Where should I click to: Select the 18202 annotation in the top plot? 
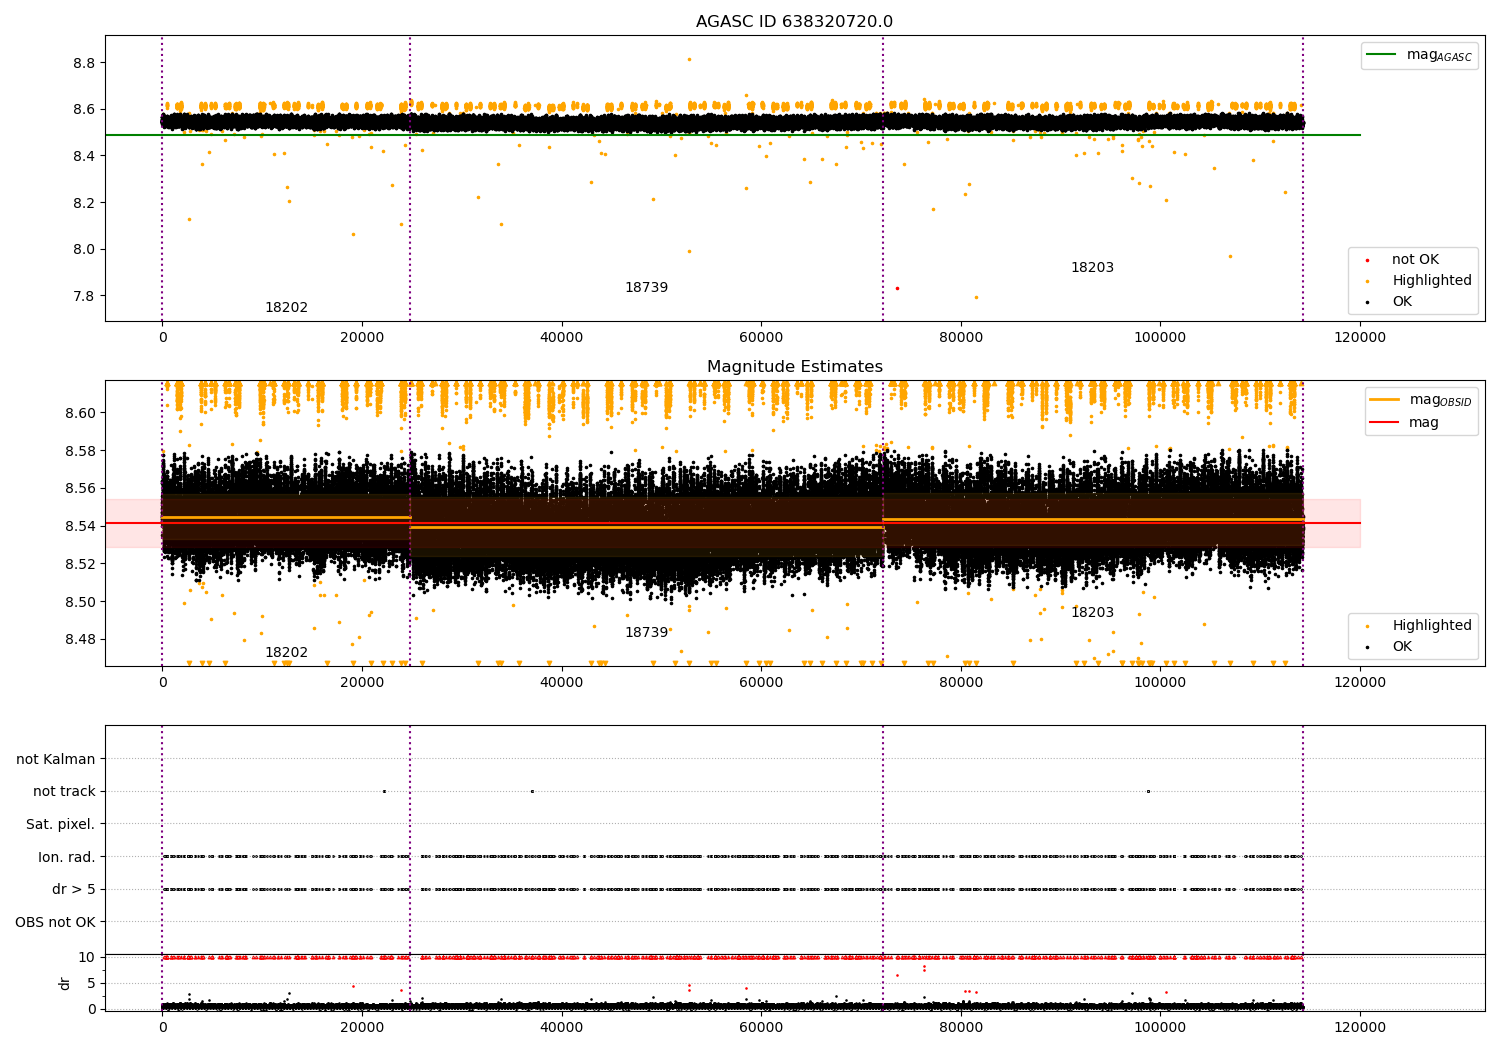[286, 308]
